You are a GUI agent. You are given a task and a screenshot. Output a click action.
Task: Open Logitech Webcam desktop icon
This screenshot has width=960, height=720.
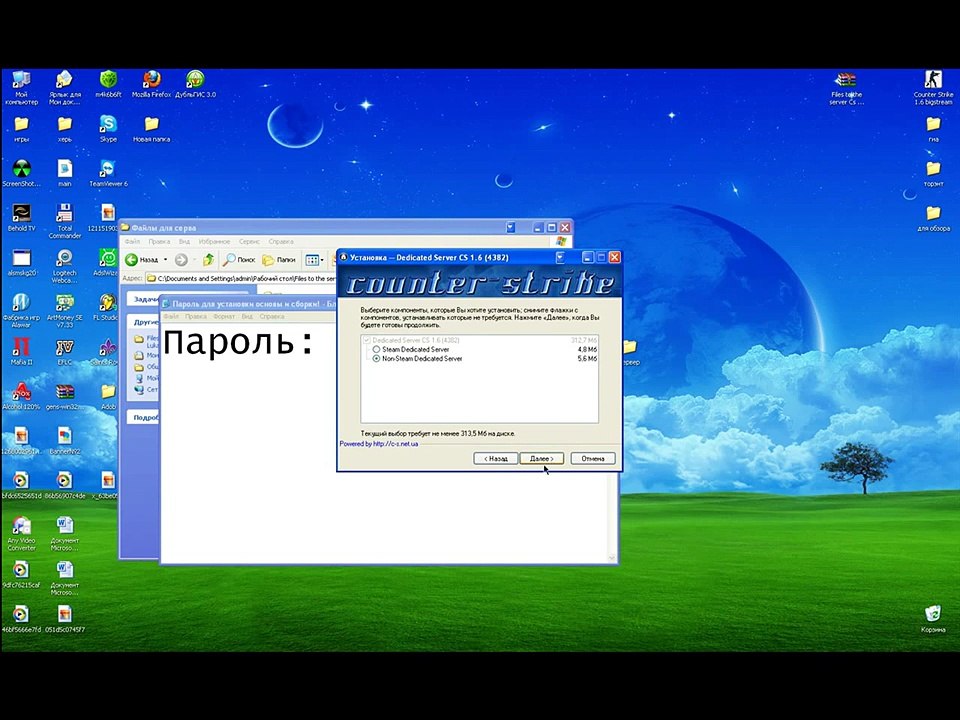click(x=65, y=266)
